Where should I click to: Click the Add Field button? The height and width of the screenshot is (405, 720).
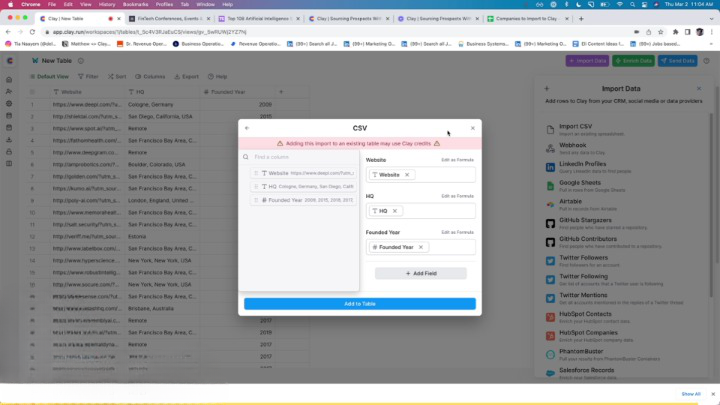(x=421, y=273)
